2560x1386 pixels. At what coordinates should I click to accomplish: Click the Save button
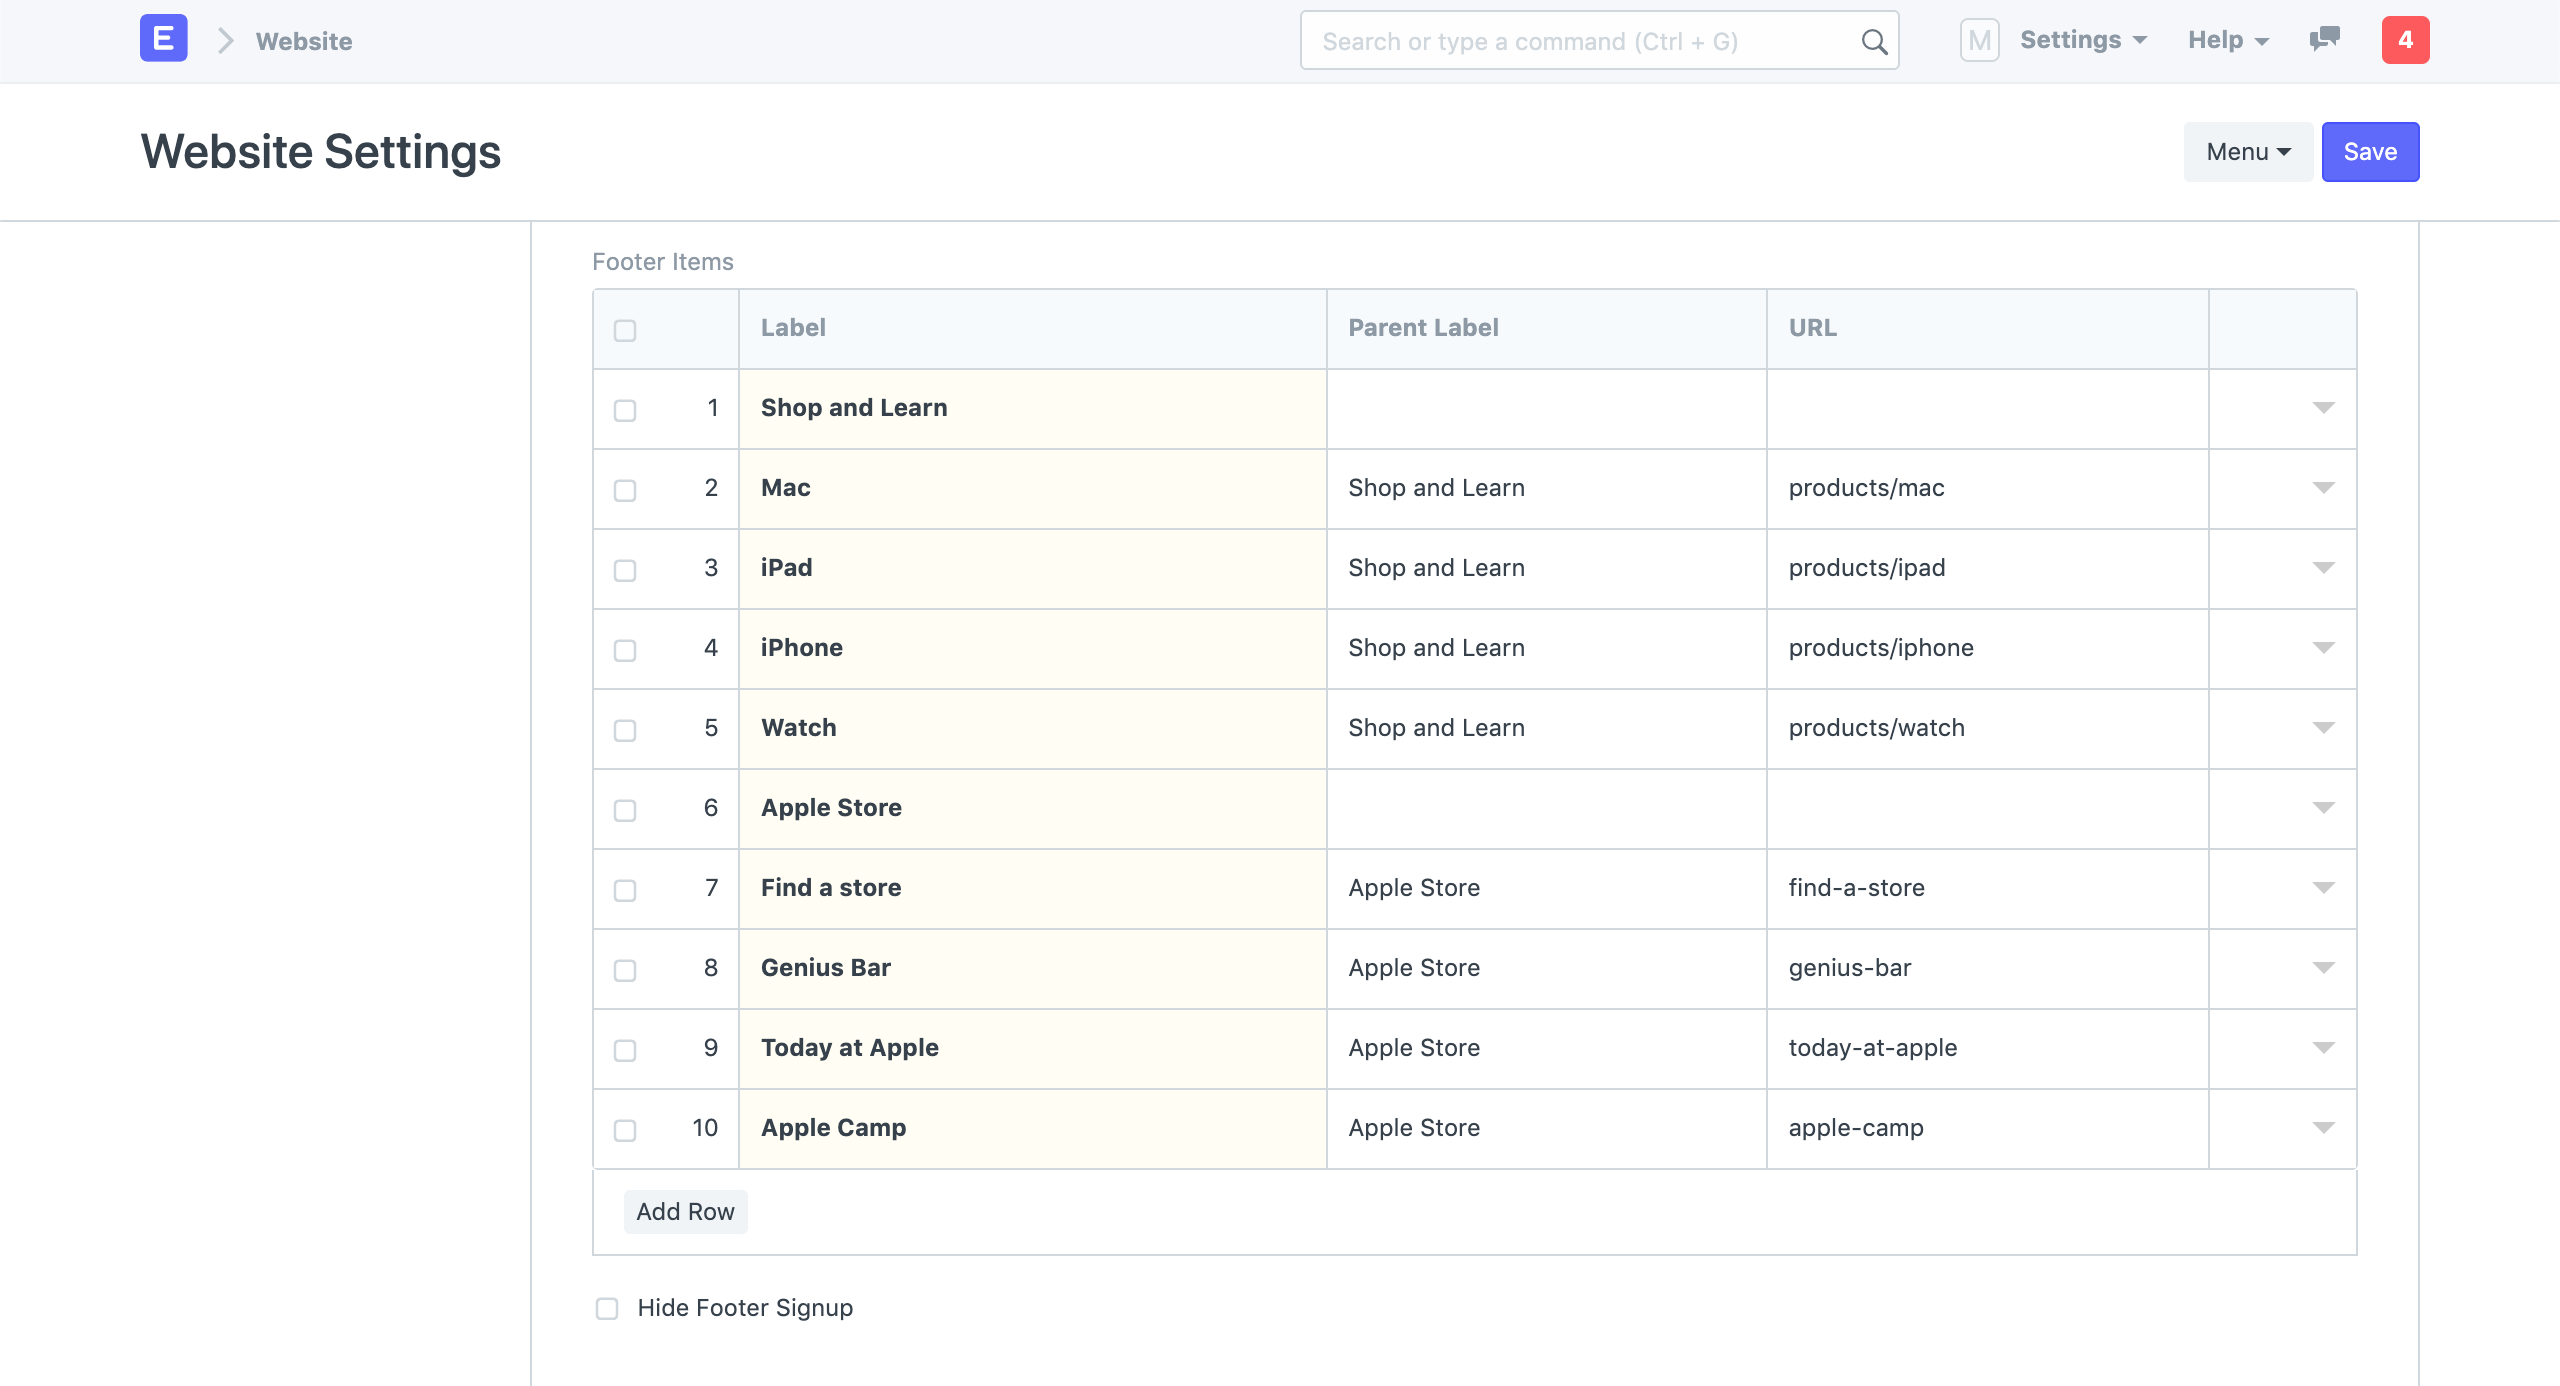(2370, 151)
